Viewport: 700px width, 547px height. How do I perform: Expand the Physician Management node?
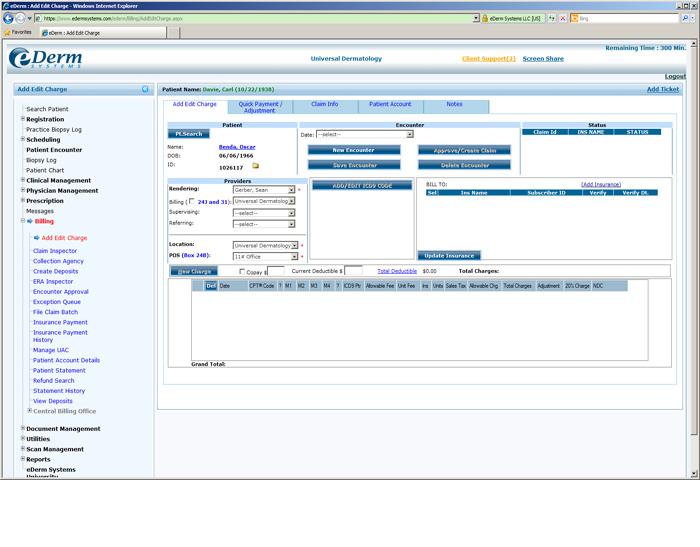click(x=23, y=190)
